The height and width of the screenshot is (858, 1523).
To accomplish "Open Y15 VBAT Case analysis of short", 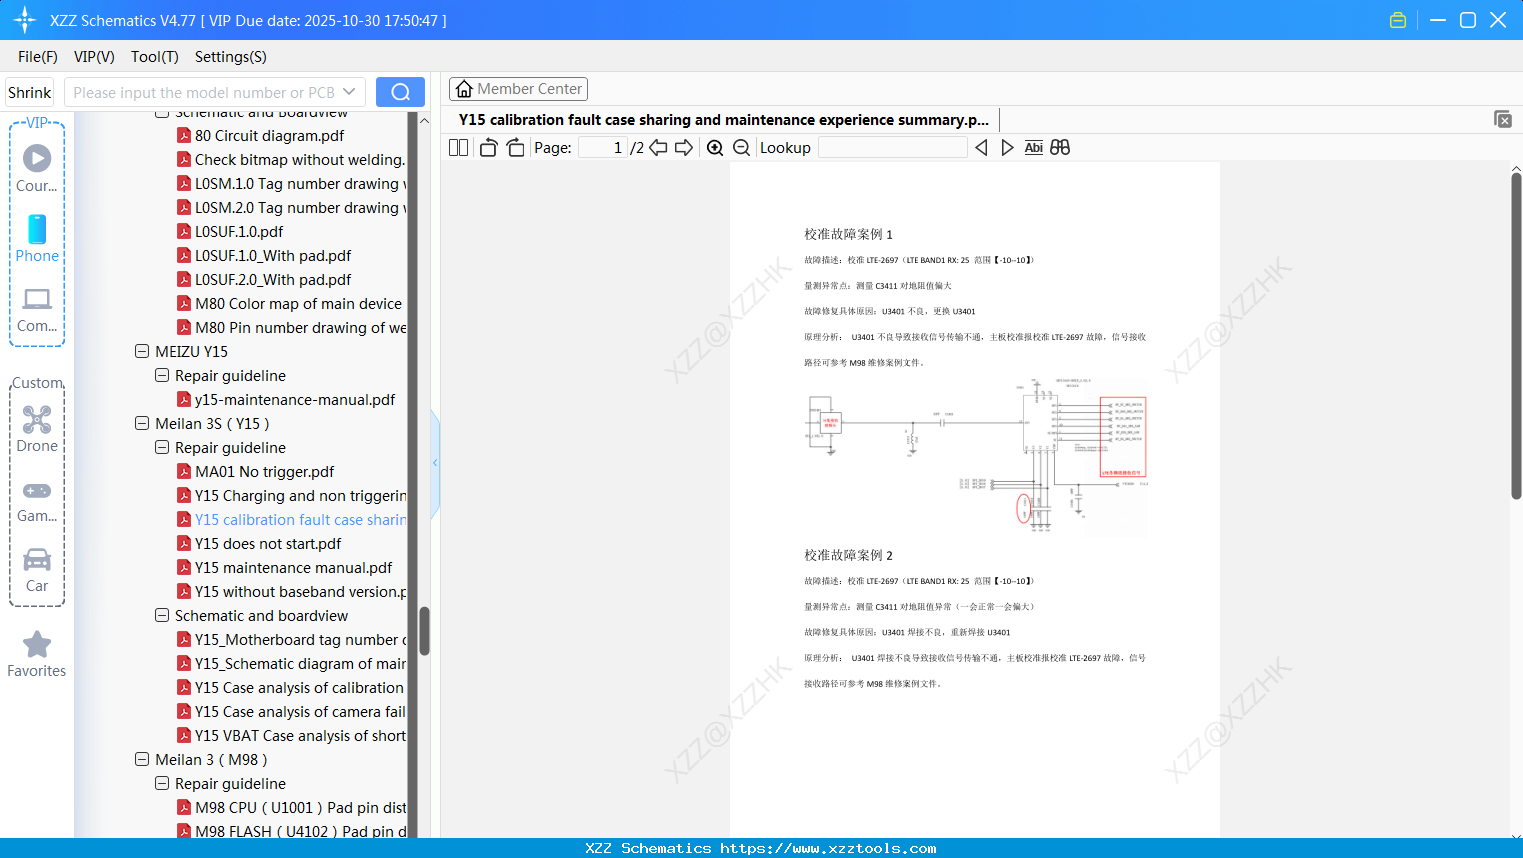I will [x=301, y=735].
